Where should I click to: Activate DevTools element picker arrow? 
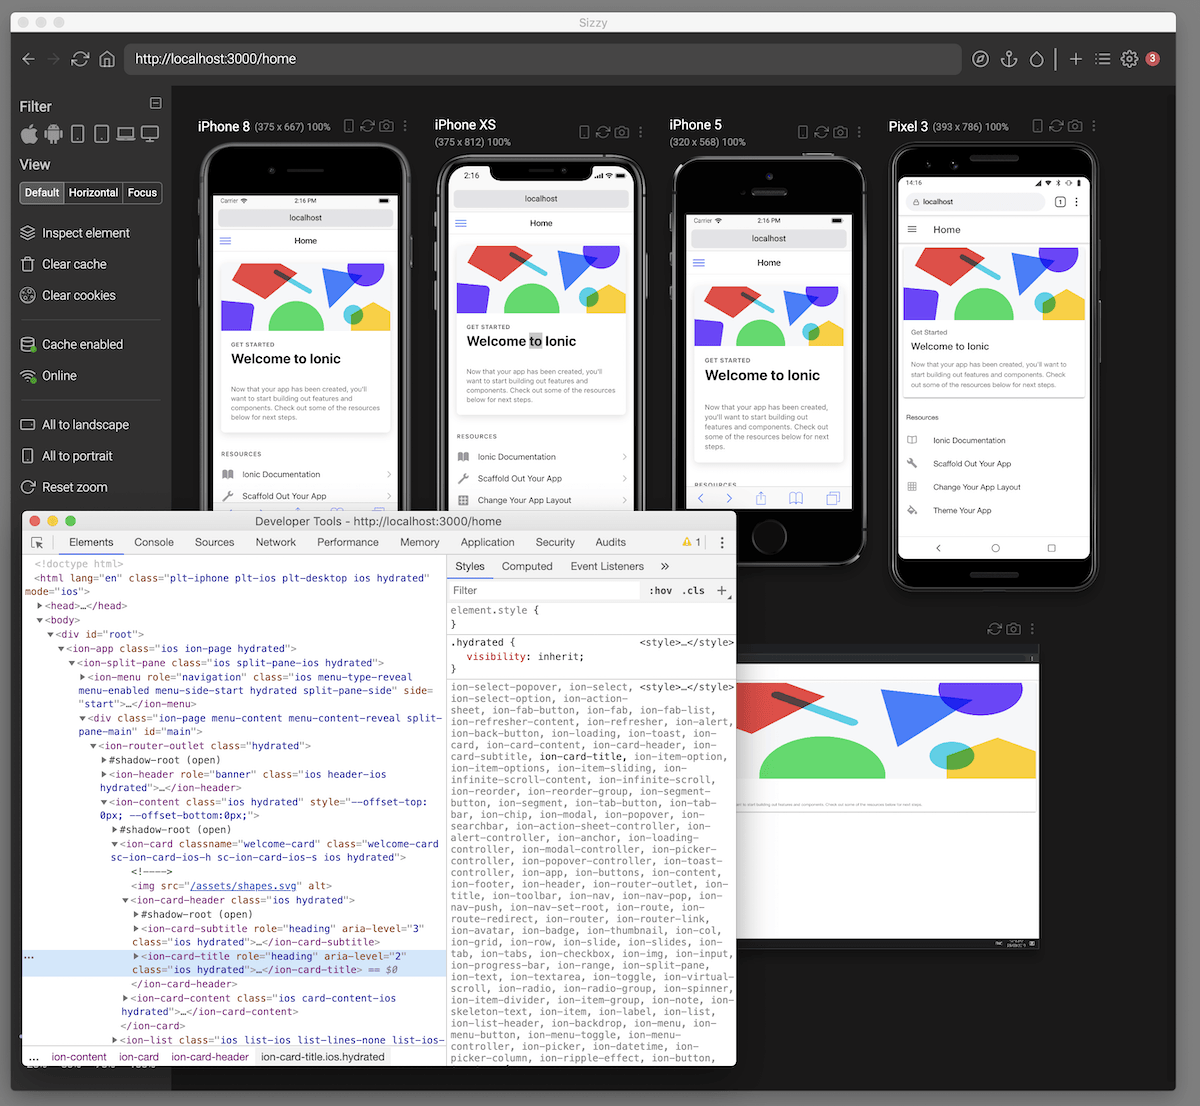tap(38, 543)
